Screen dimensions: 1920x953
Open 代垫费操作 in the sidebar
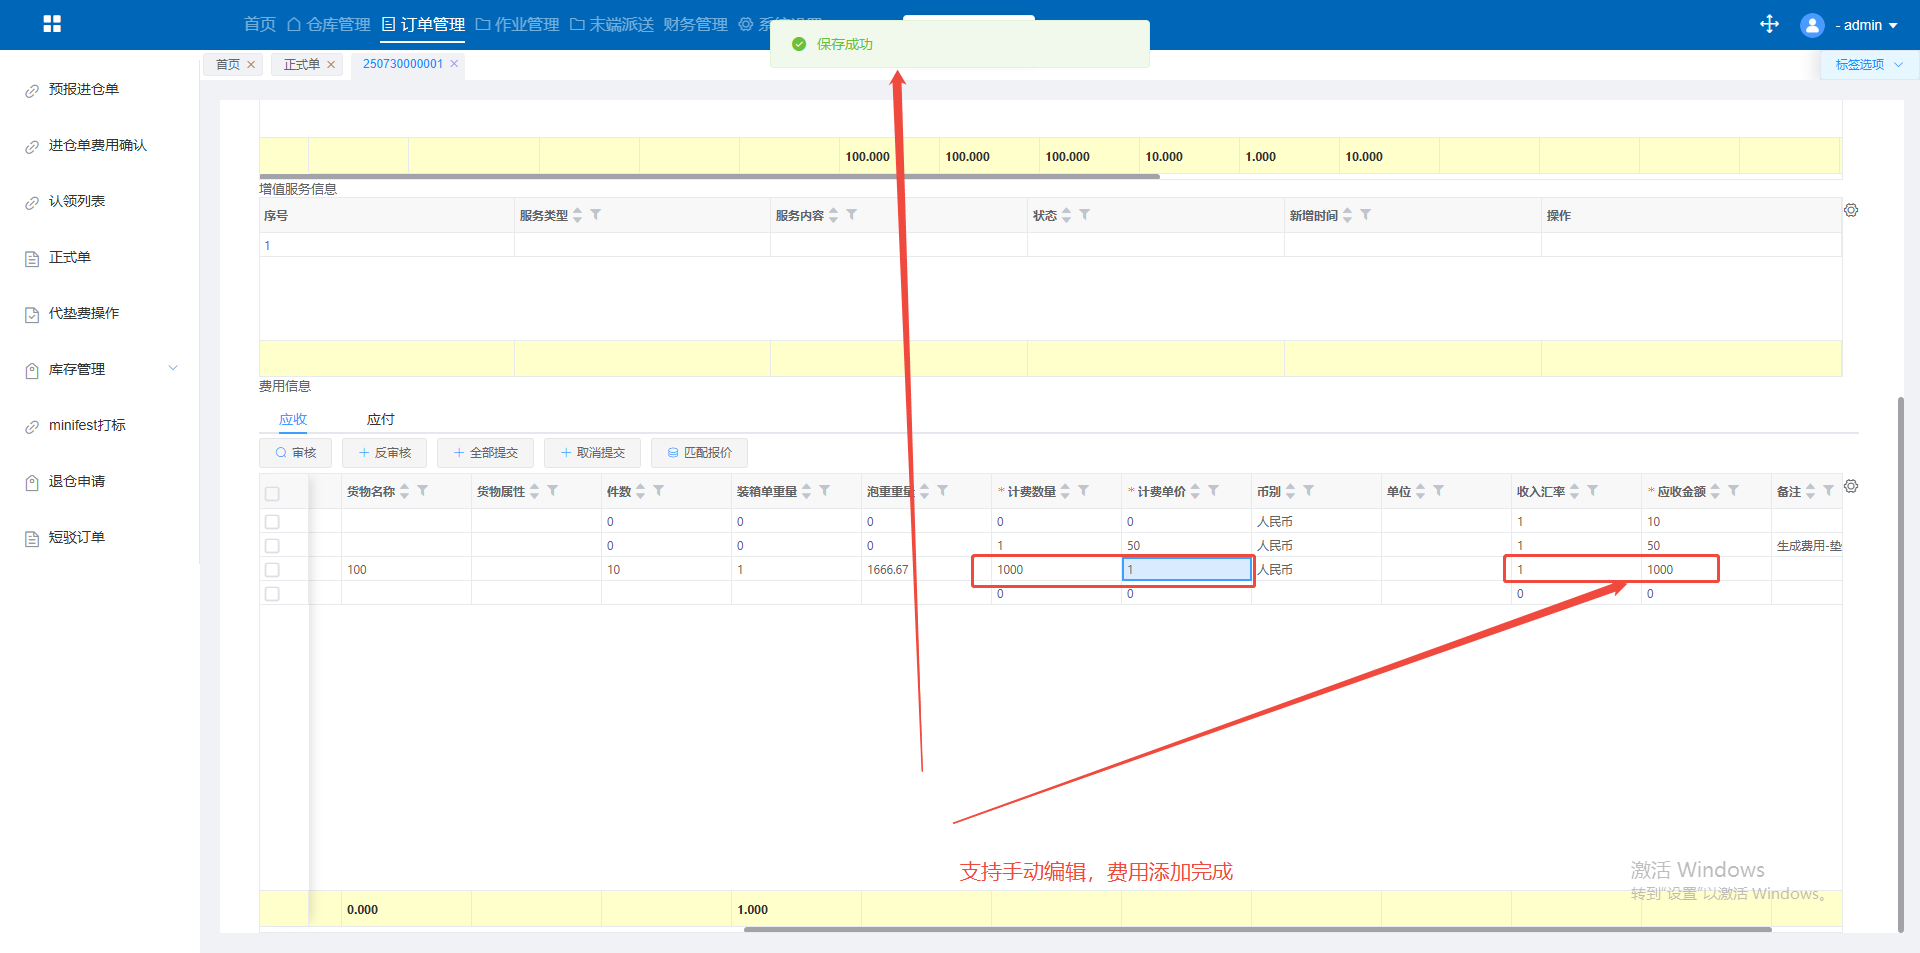[84, 313]
